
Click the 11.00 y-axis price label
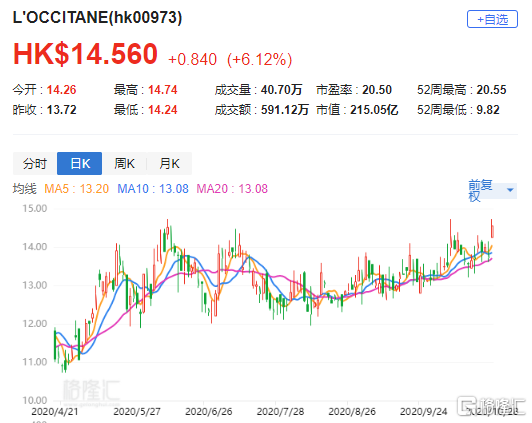pyautogui.click(x=35, y=362)
